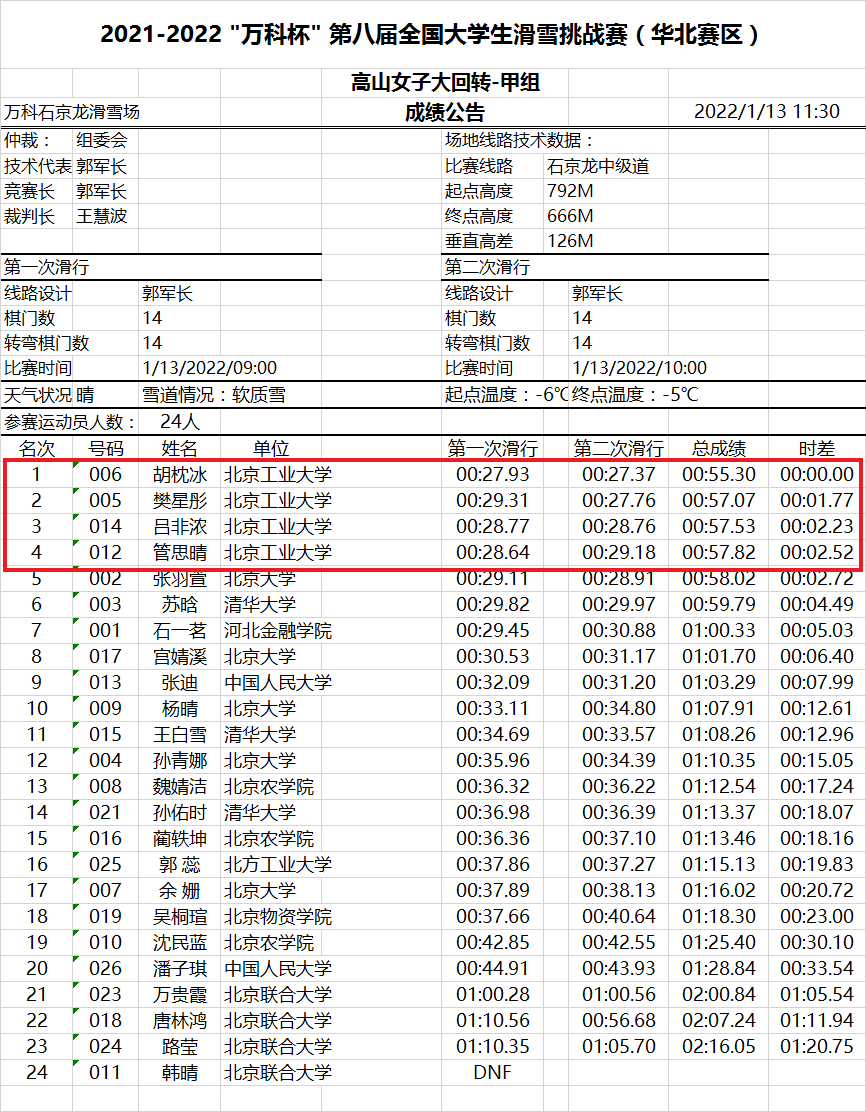Click athlete name 王白雪
This screenshot has width=866, height=1112.
(x=179, y=734)
